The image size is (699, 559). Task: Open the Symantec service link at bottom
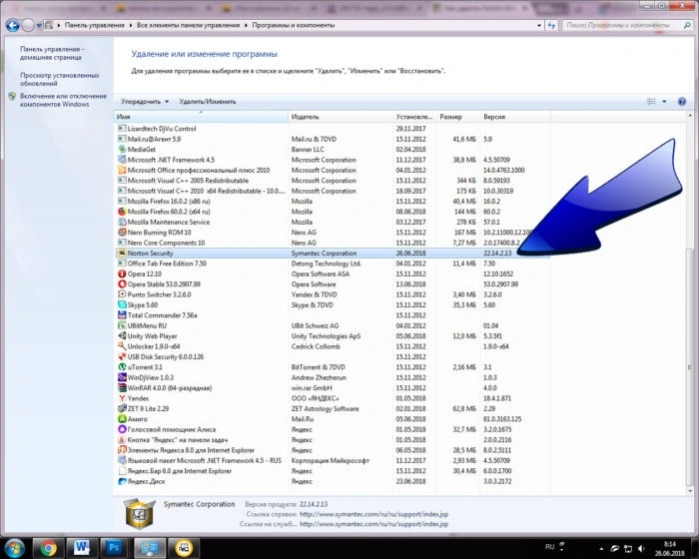374,524
